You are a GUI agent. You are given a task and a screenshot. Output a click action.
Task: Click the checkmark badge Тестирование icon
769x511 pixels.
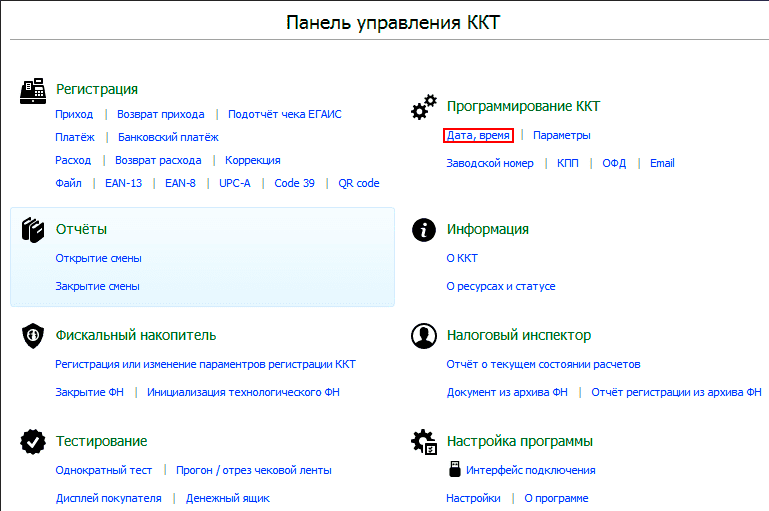point(33,442)
